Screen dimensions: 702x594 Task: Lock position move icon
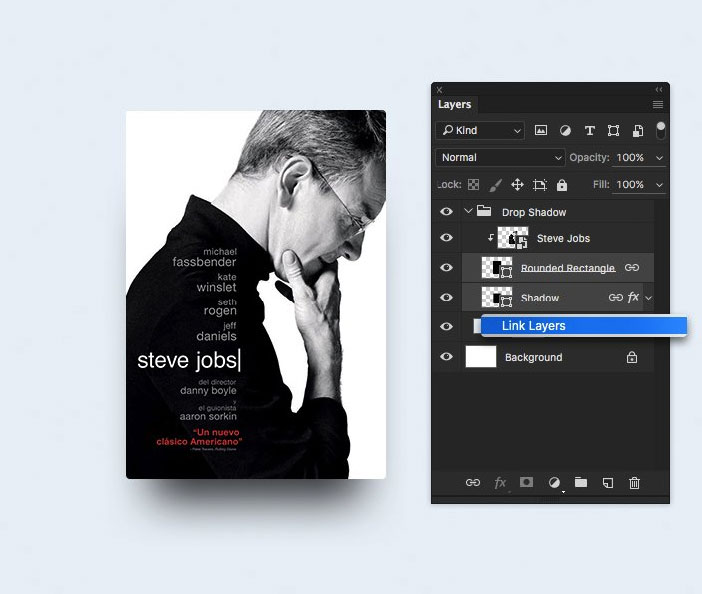(x=518, y=184)
